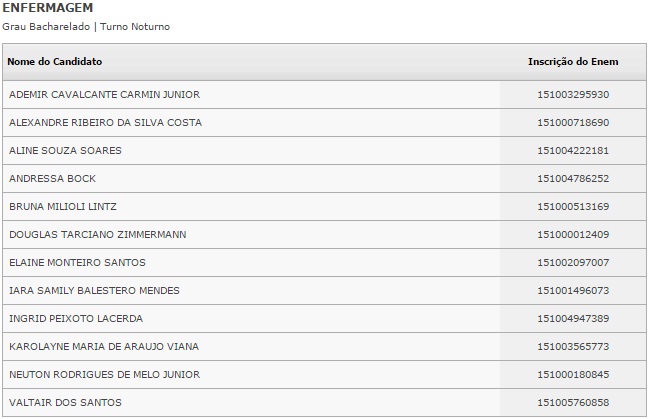650x419 pixels.
Task: Click the Valtair dos Santos name cell
Action: 65,403
